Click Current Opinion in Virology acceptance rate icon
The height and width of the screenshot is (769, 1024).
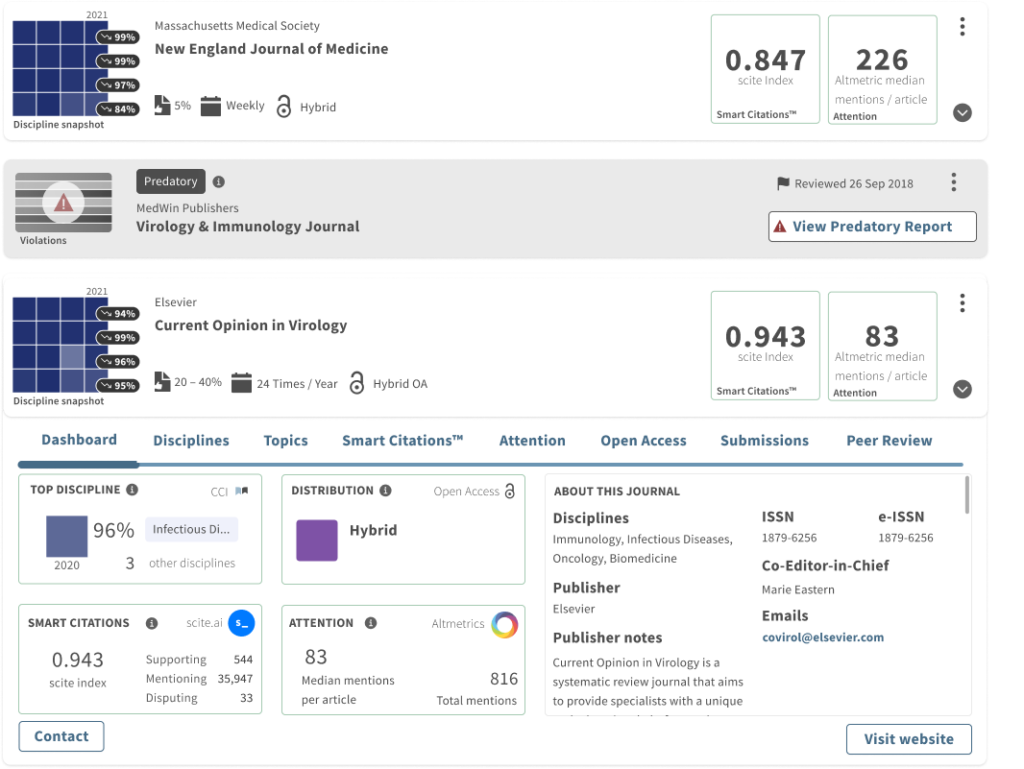coord(162,382)
